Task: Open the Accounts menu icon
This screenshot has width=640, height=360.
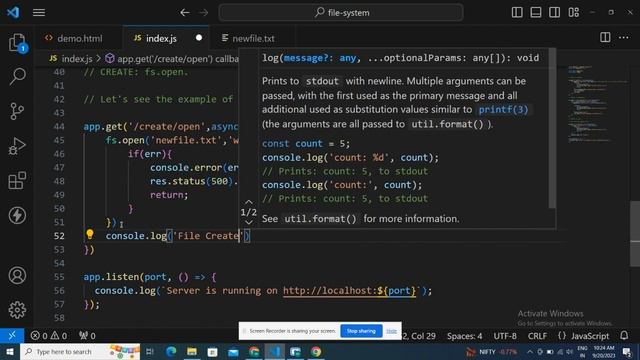Action: pyautogui.click(x=17, y=276)
